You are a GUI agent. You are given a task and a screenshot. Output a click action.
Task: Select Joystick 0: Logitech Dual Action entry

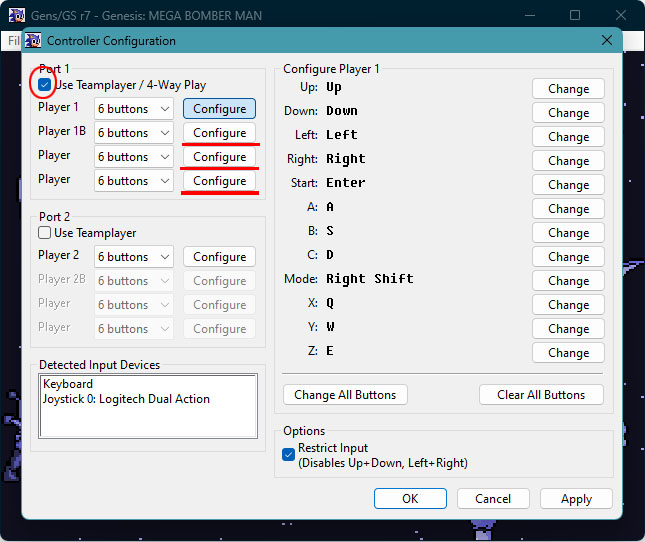126,399
